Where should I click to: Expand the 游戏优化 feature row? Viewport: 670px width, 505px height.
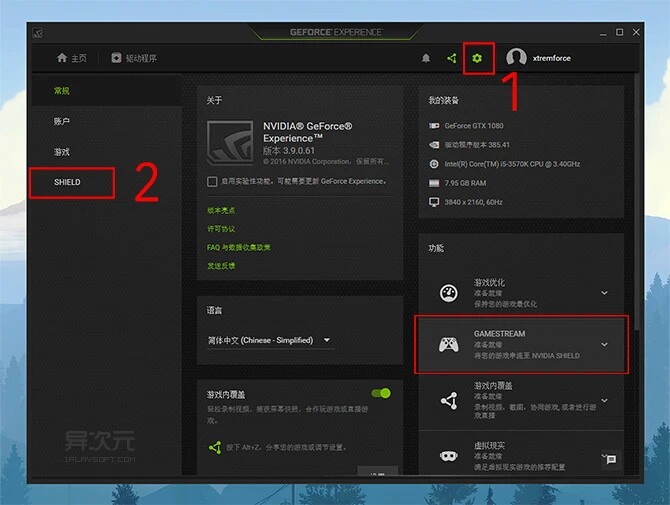(604, 293)
